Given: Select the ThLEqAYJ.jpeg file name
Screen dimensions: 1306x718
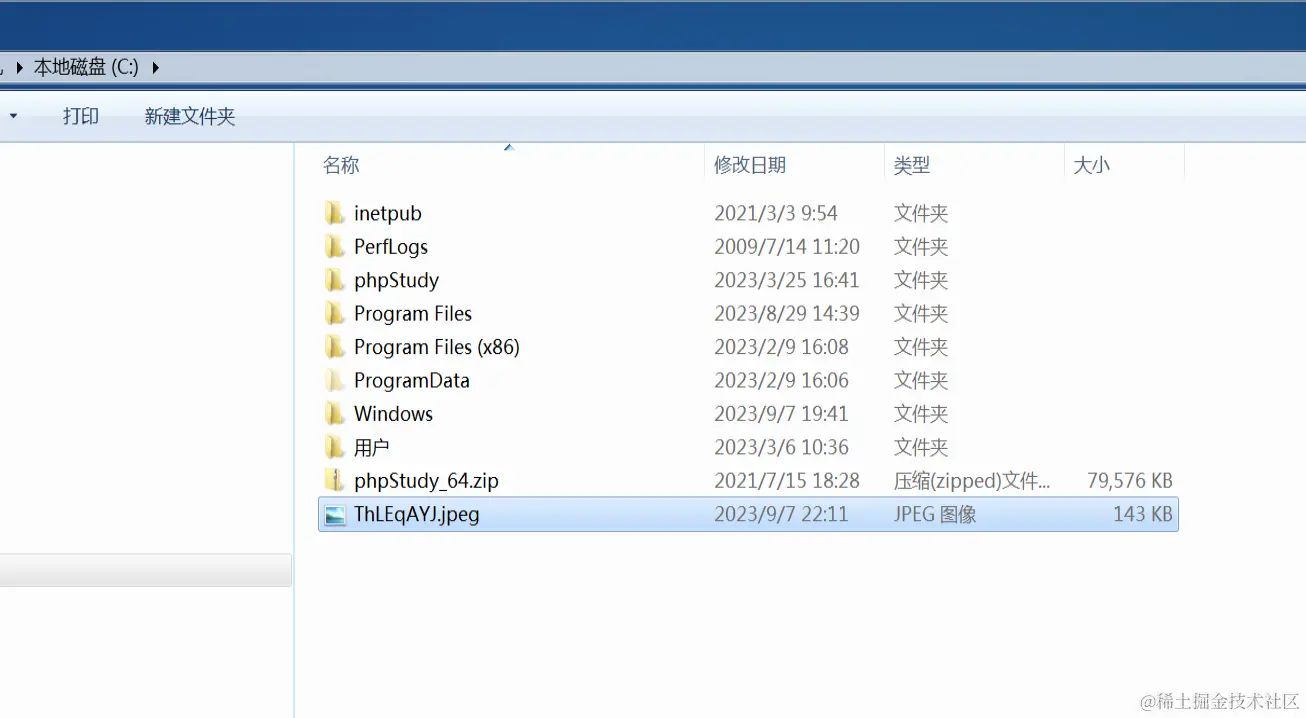Looking at the screenshot, I should (417, 514).
